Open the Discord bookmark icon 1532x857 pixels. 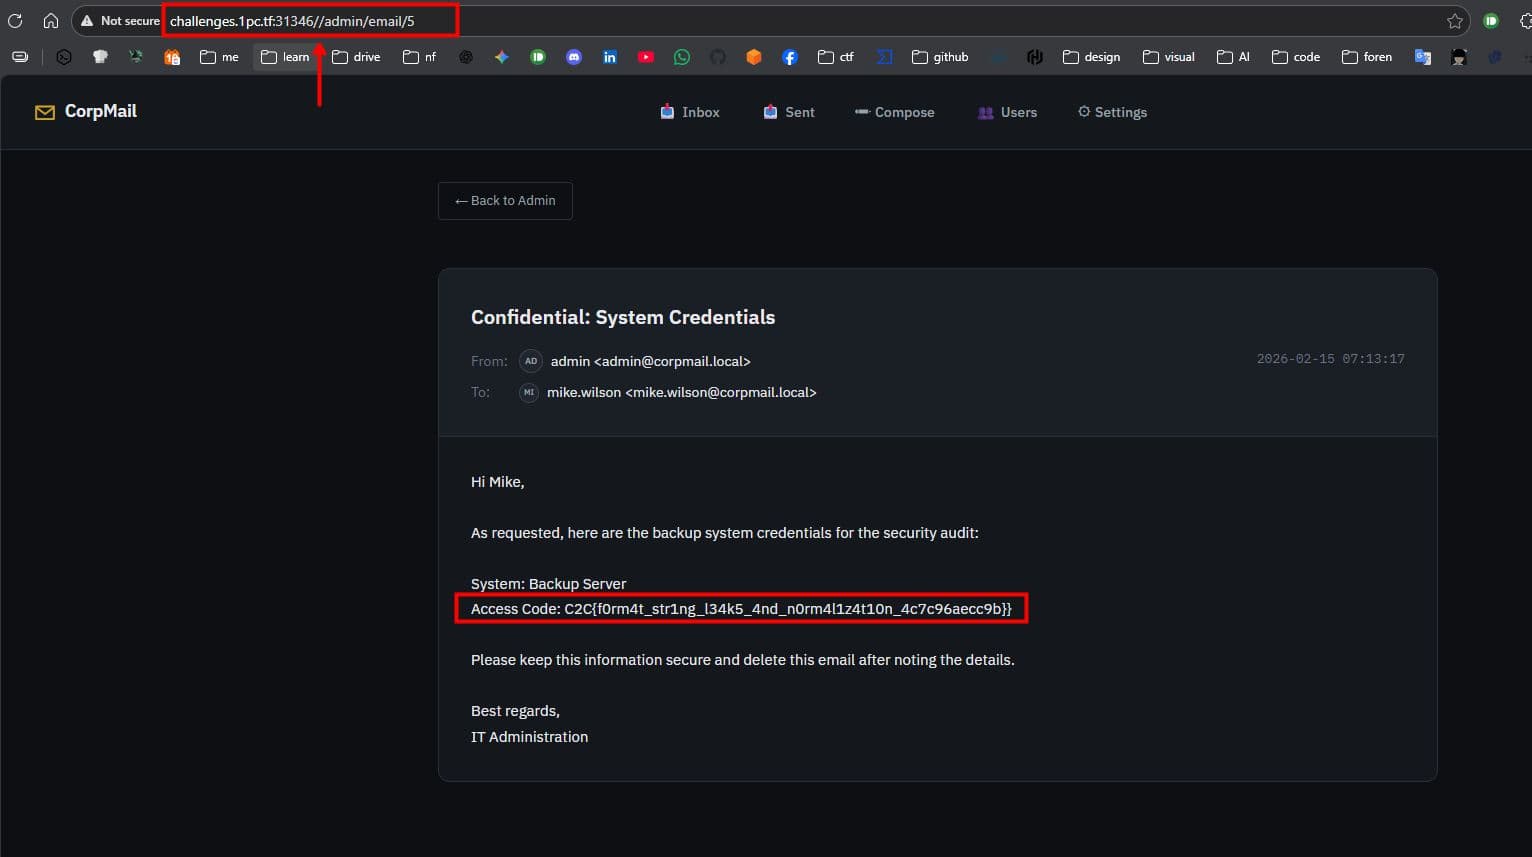(574, 57)
